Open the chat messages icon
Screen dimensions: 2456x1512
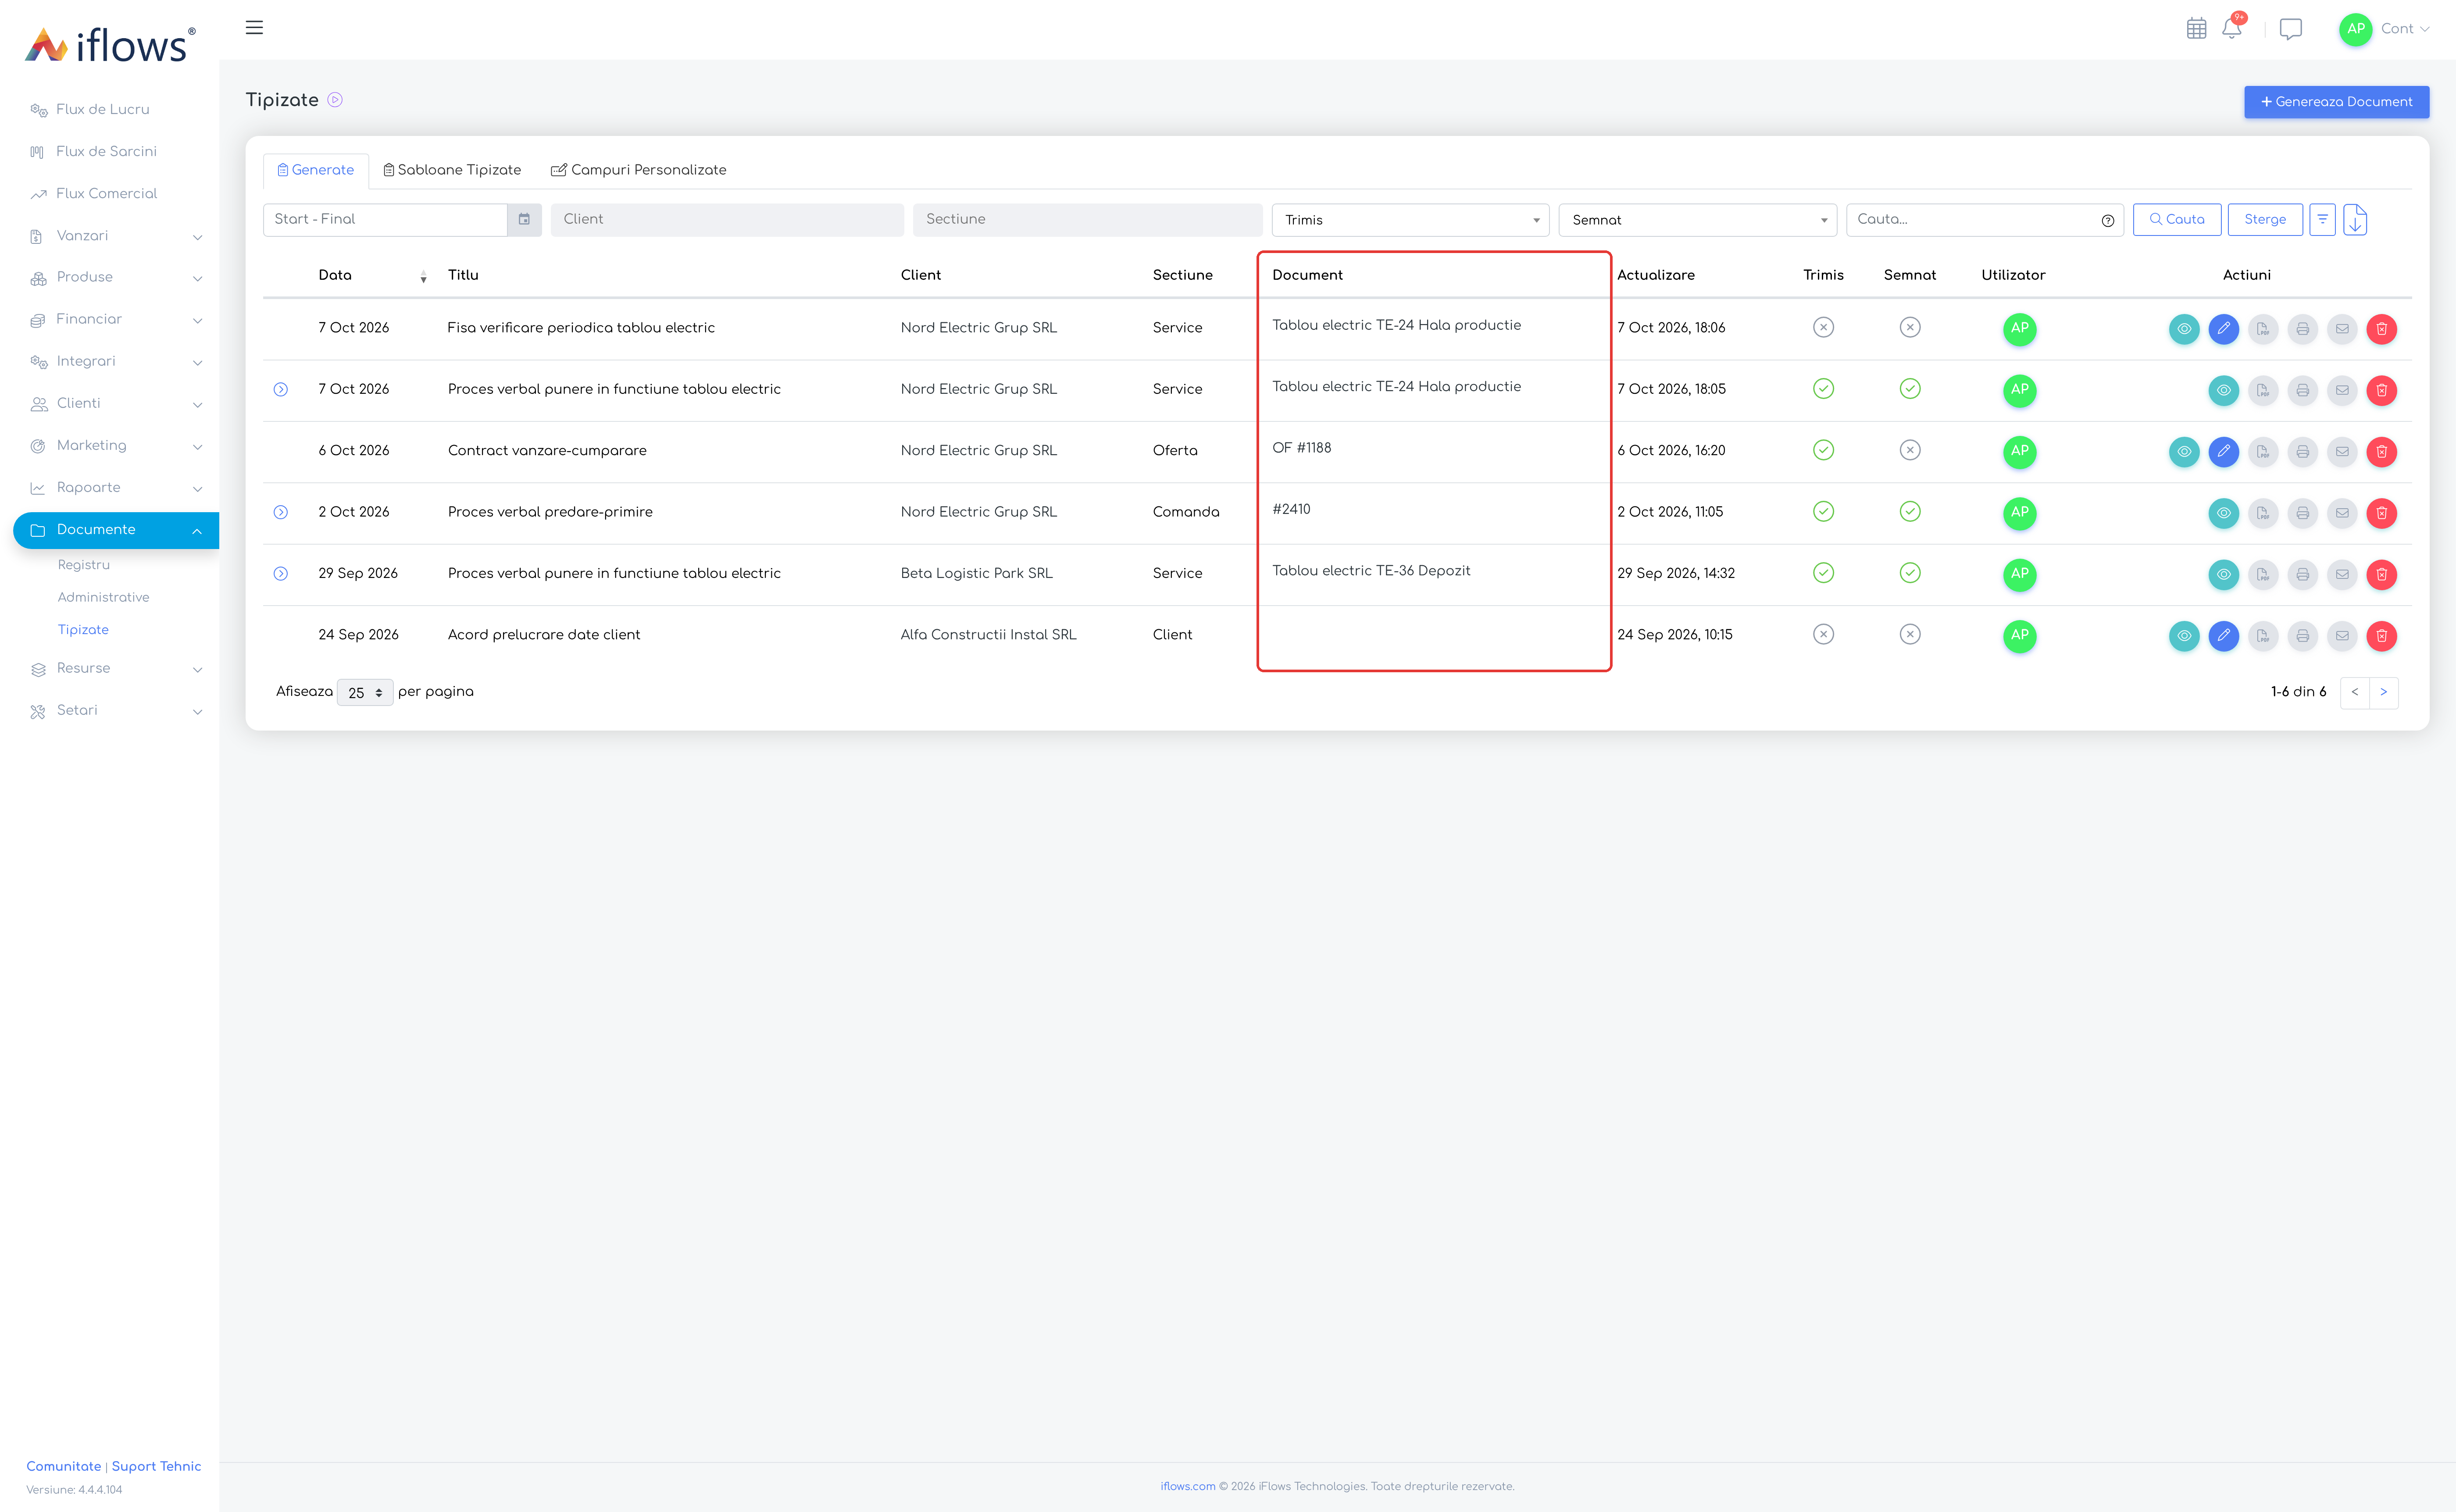[x=2290, y=29]
